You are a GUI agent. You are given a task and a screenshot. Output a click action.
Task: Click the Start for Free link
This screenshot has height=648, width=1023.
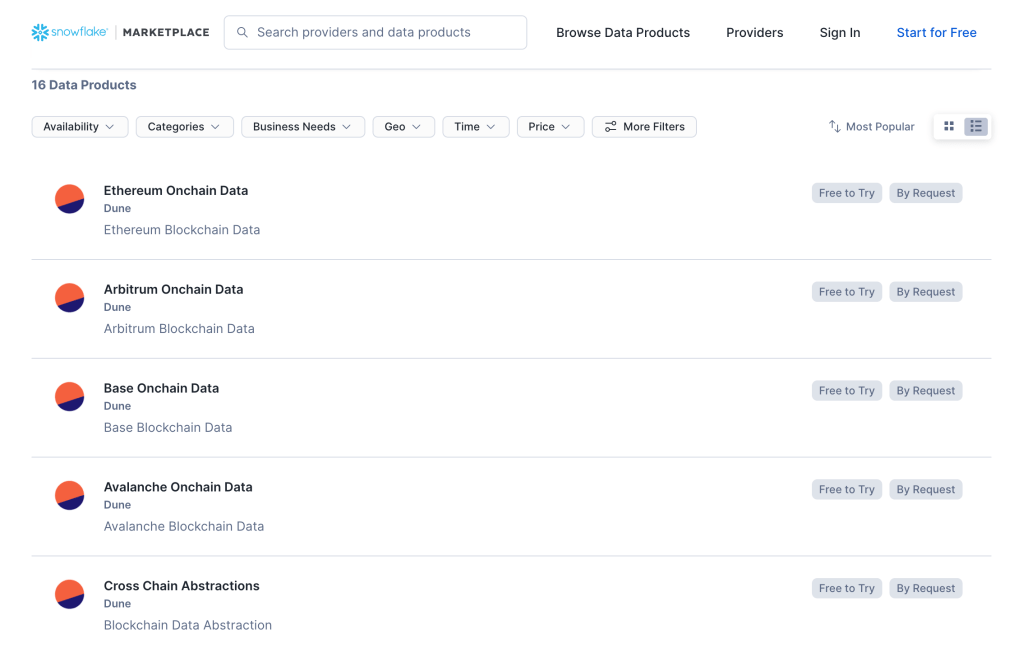point(936,33)
